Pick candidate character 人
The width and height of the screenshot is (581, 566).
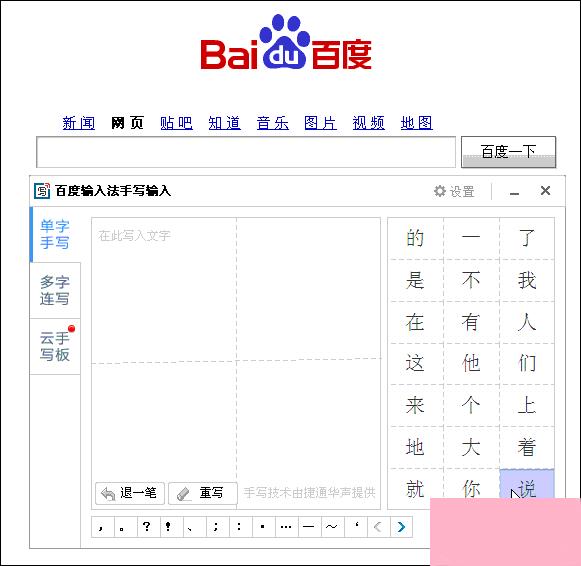(527, 322)
